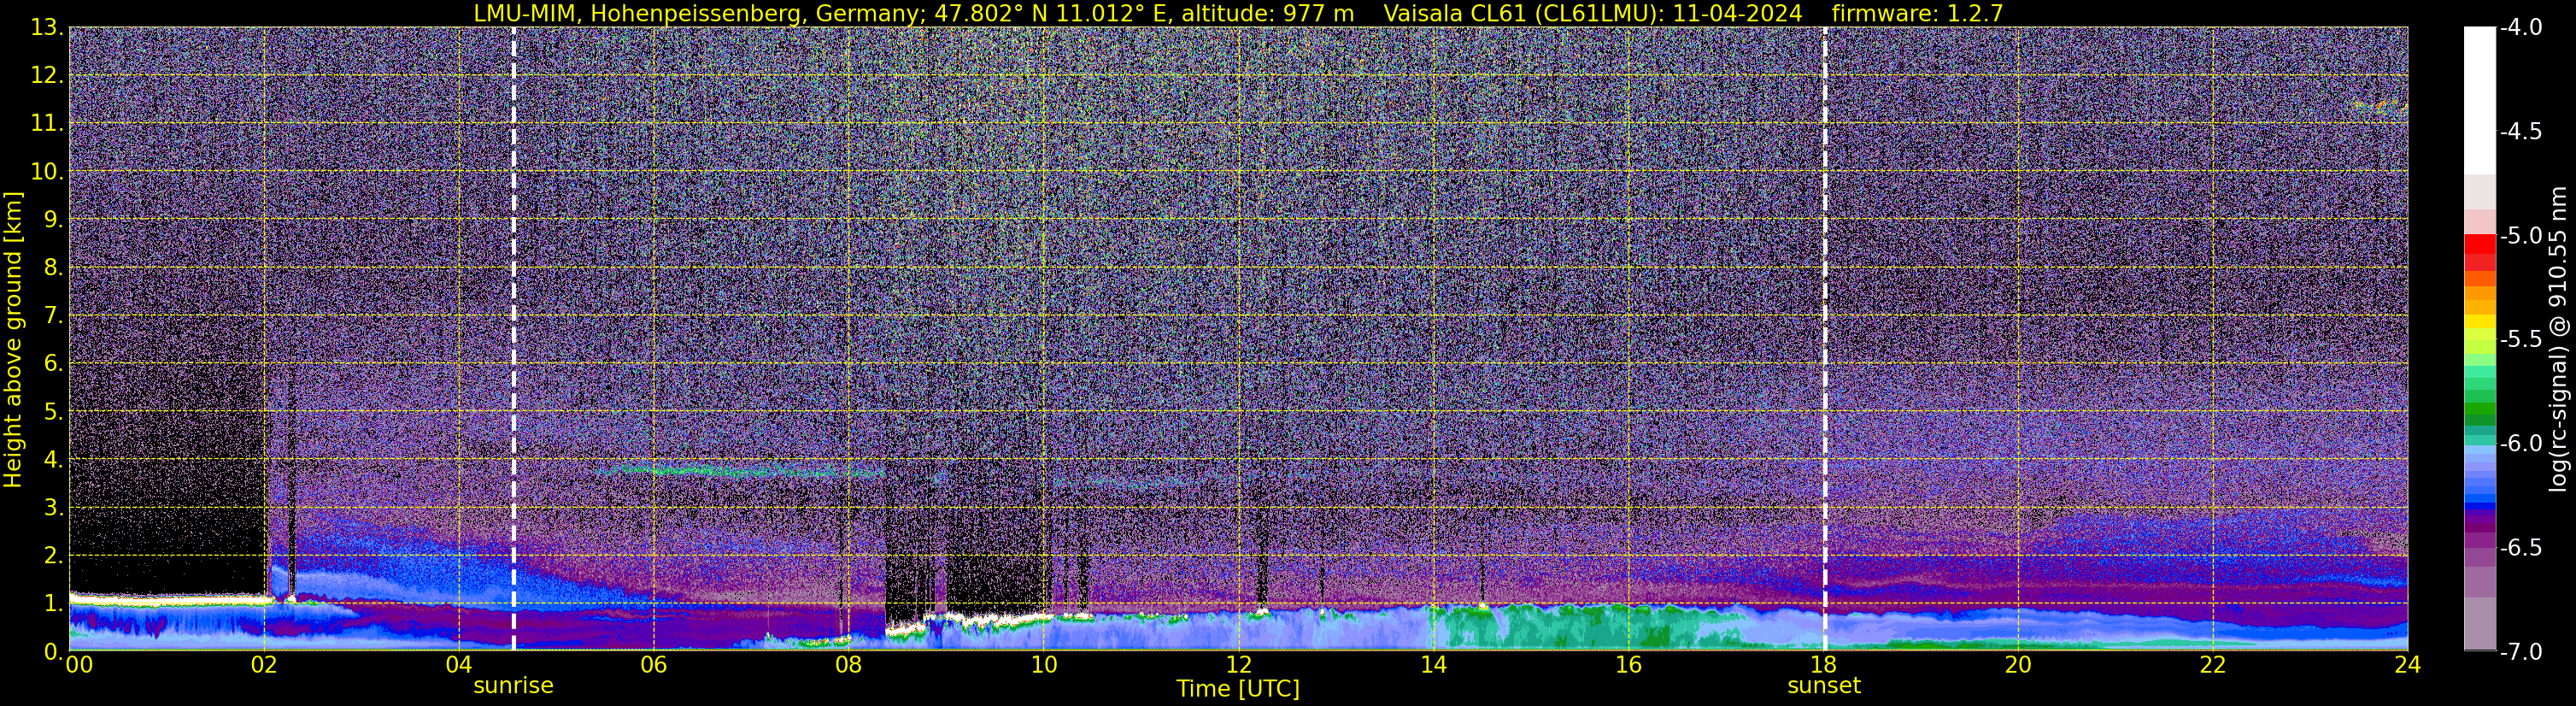Screen dimensions: 2576x706
Task: Click the 1 km height tick label
Action: tap(54, 604)
